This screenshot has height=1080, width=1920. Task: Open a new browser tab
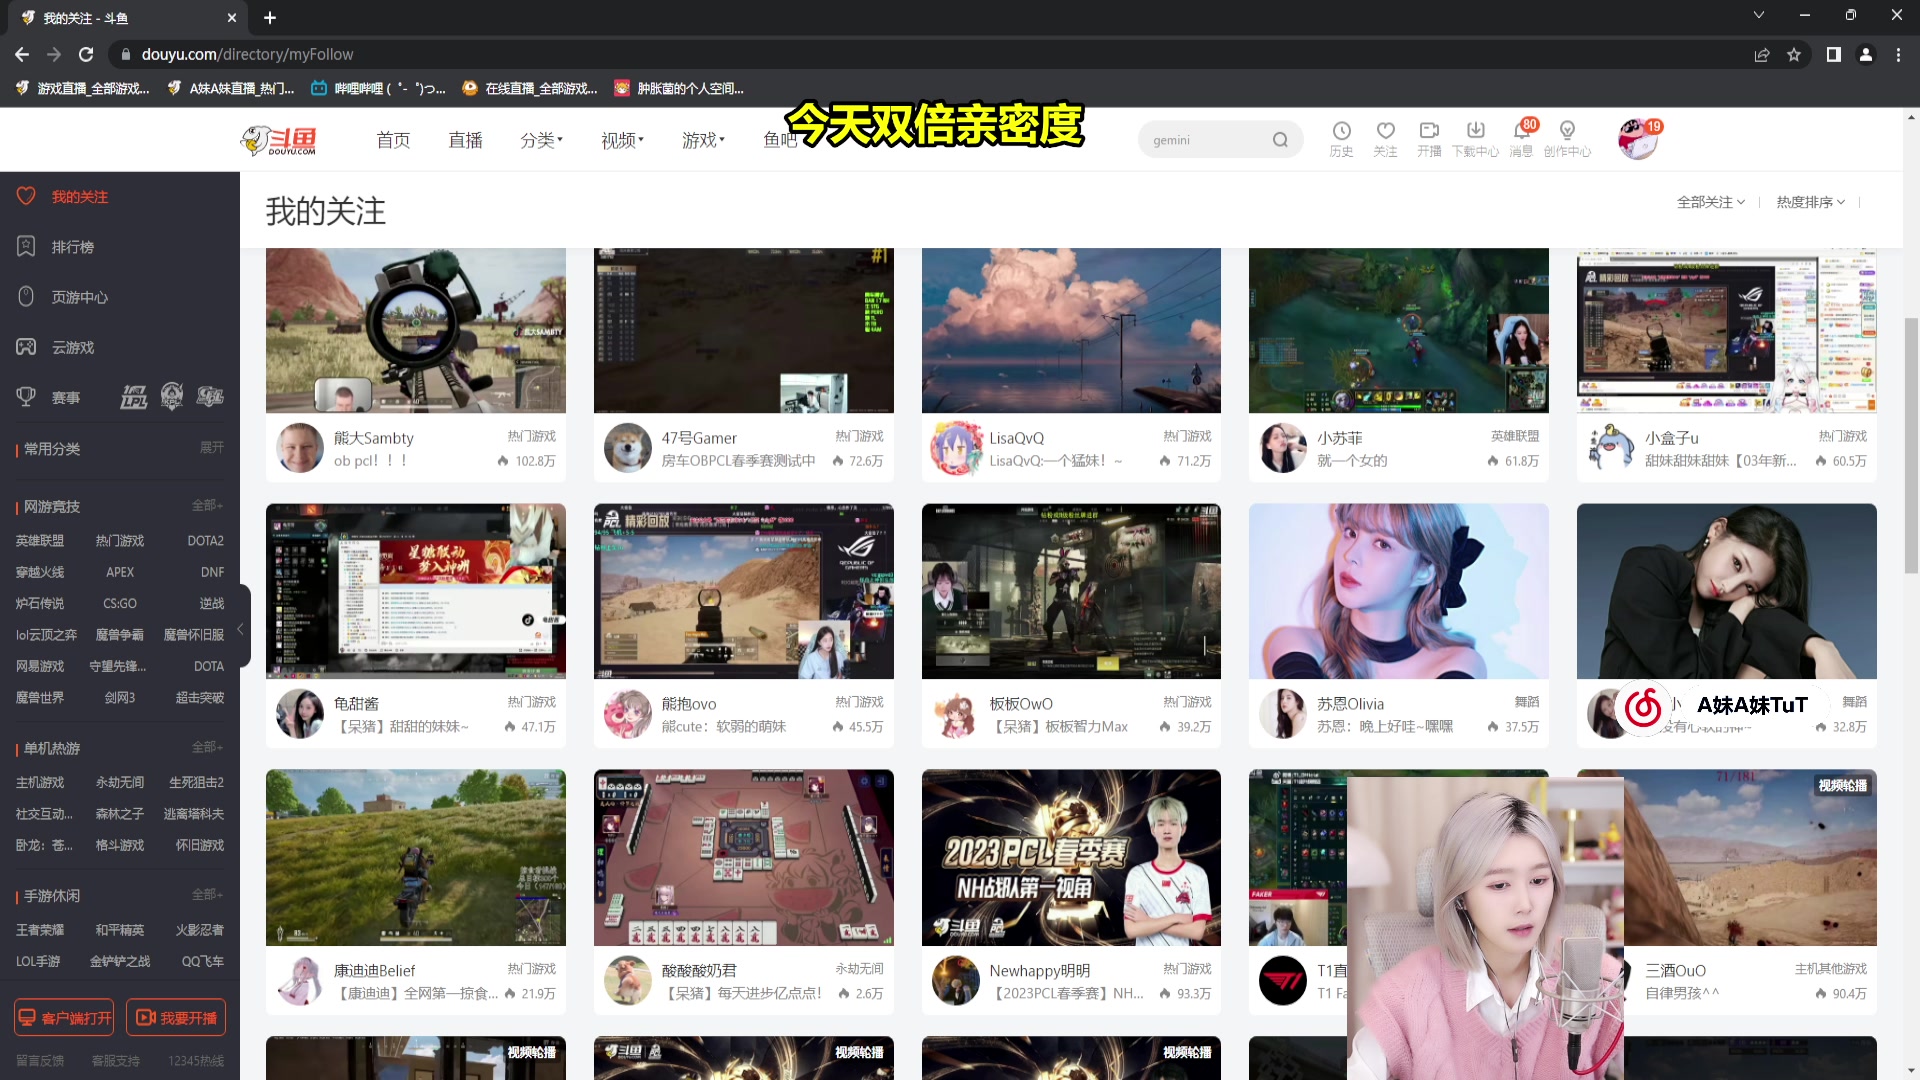click(x=270, y=18)
